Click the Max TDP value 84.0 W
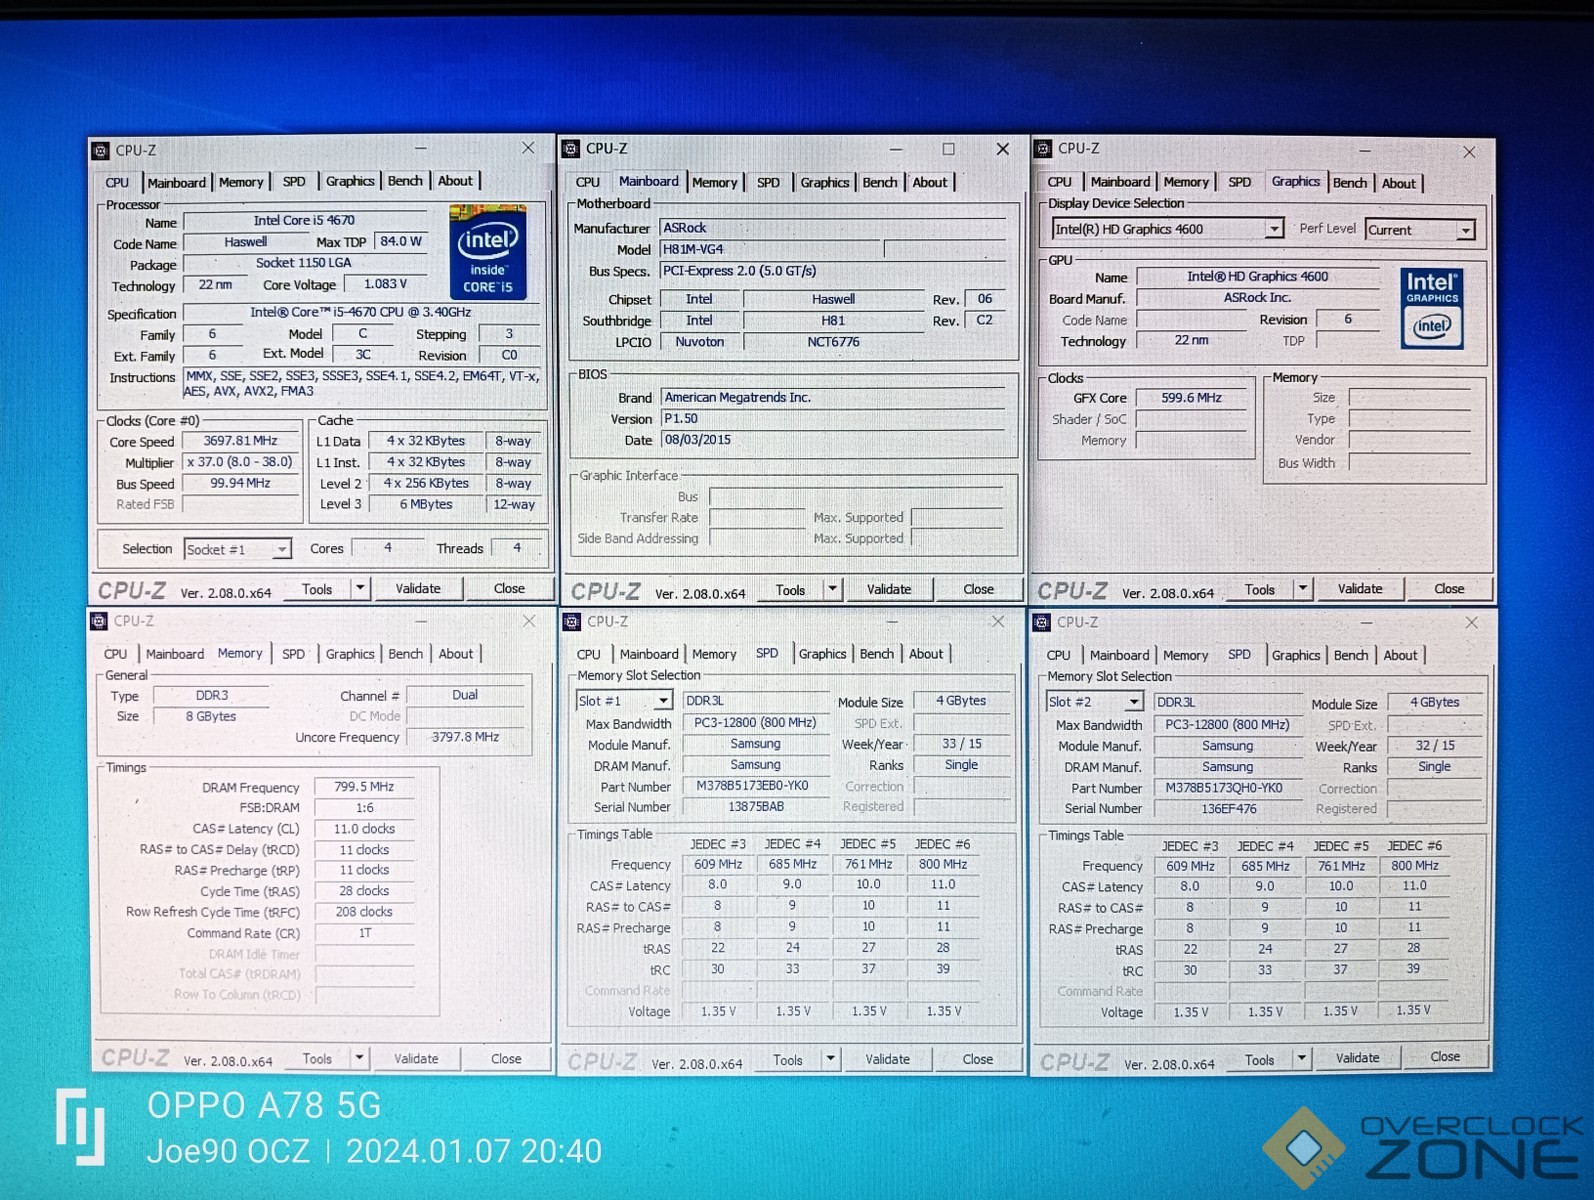This screenshot has width=1594, height=1200. [x=400, y=241]
